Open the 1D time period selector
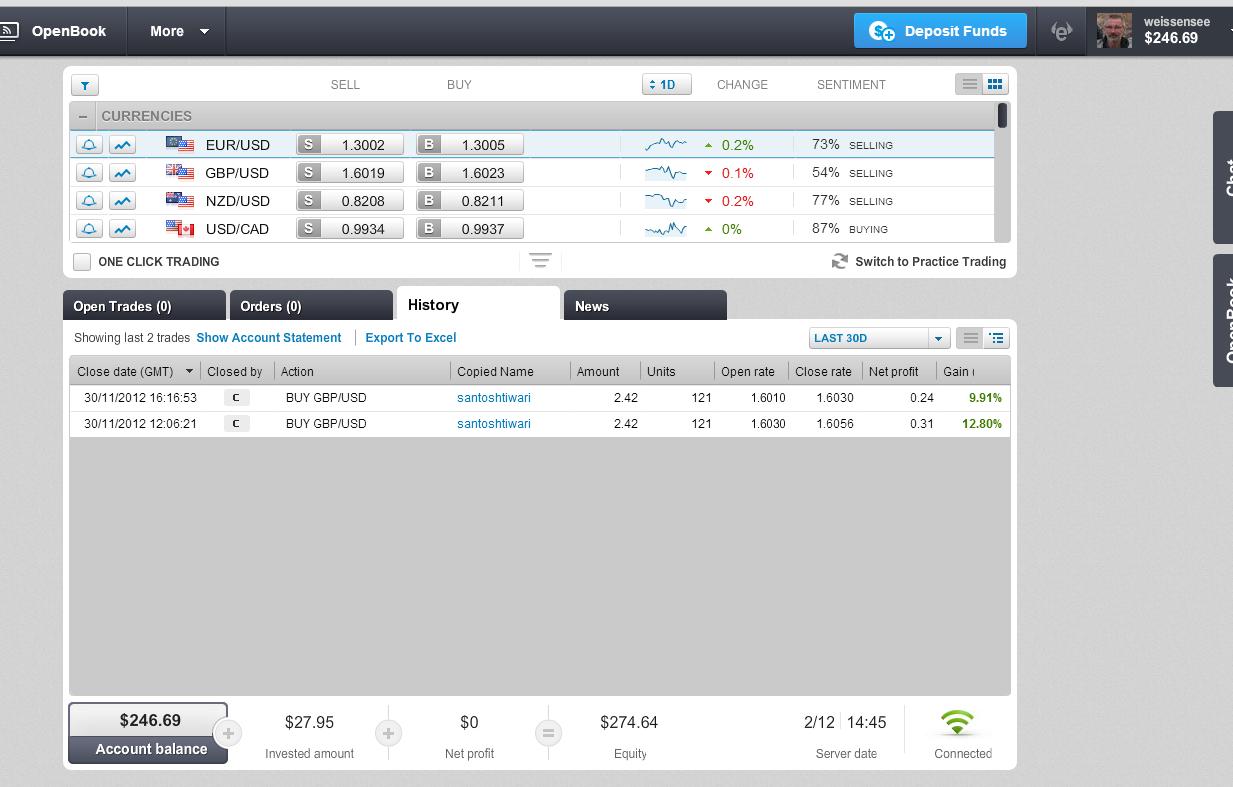 pos(666,85)
